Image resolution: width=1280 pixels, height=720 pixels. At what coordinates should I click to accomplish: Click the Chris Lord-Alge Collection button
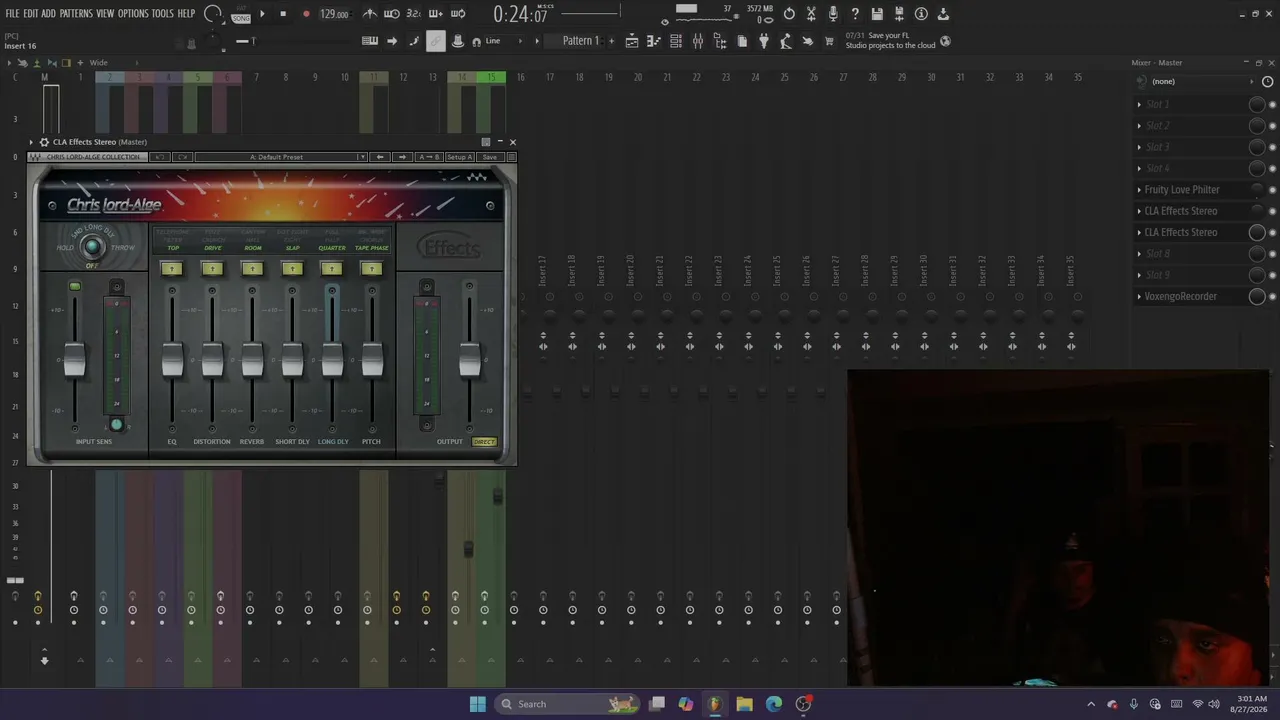(88, 157)
